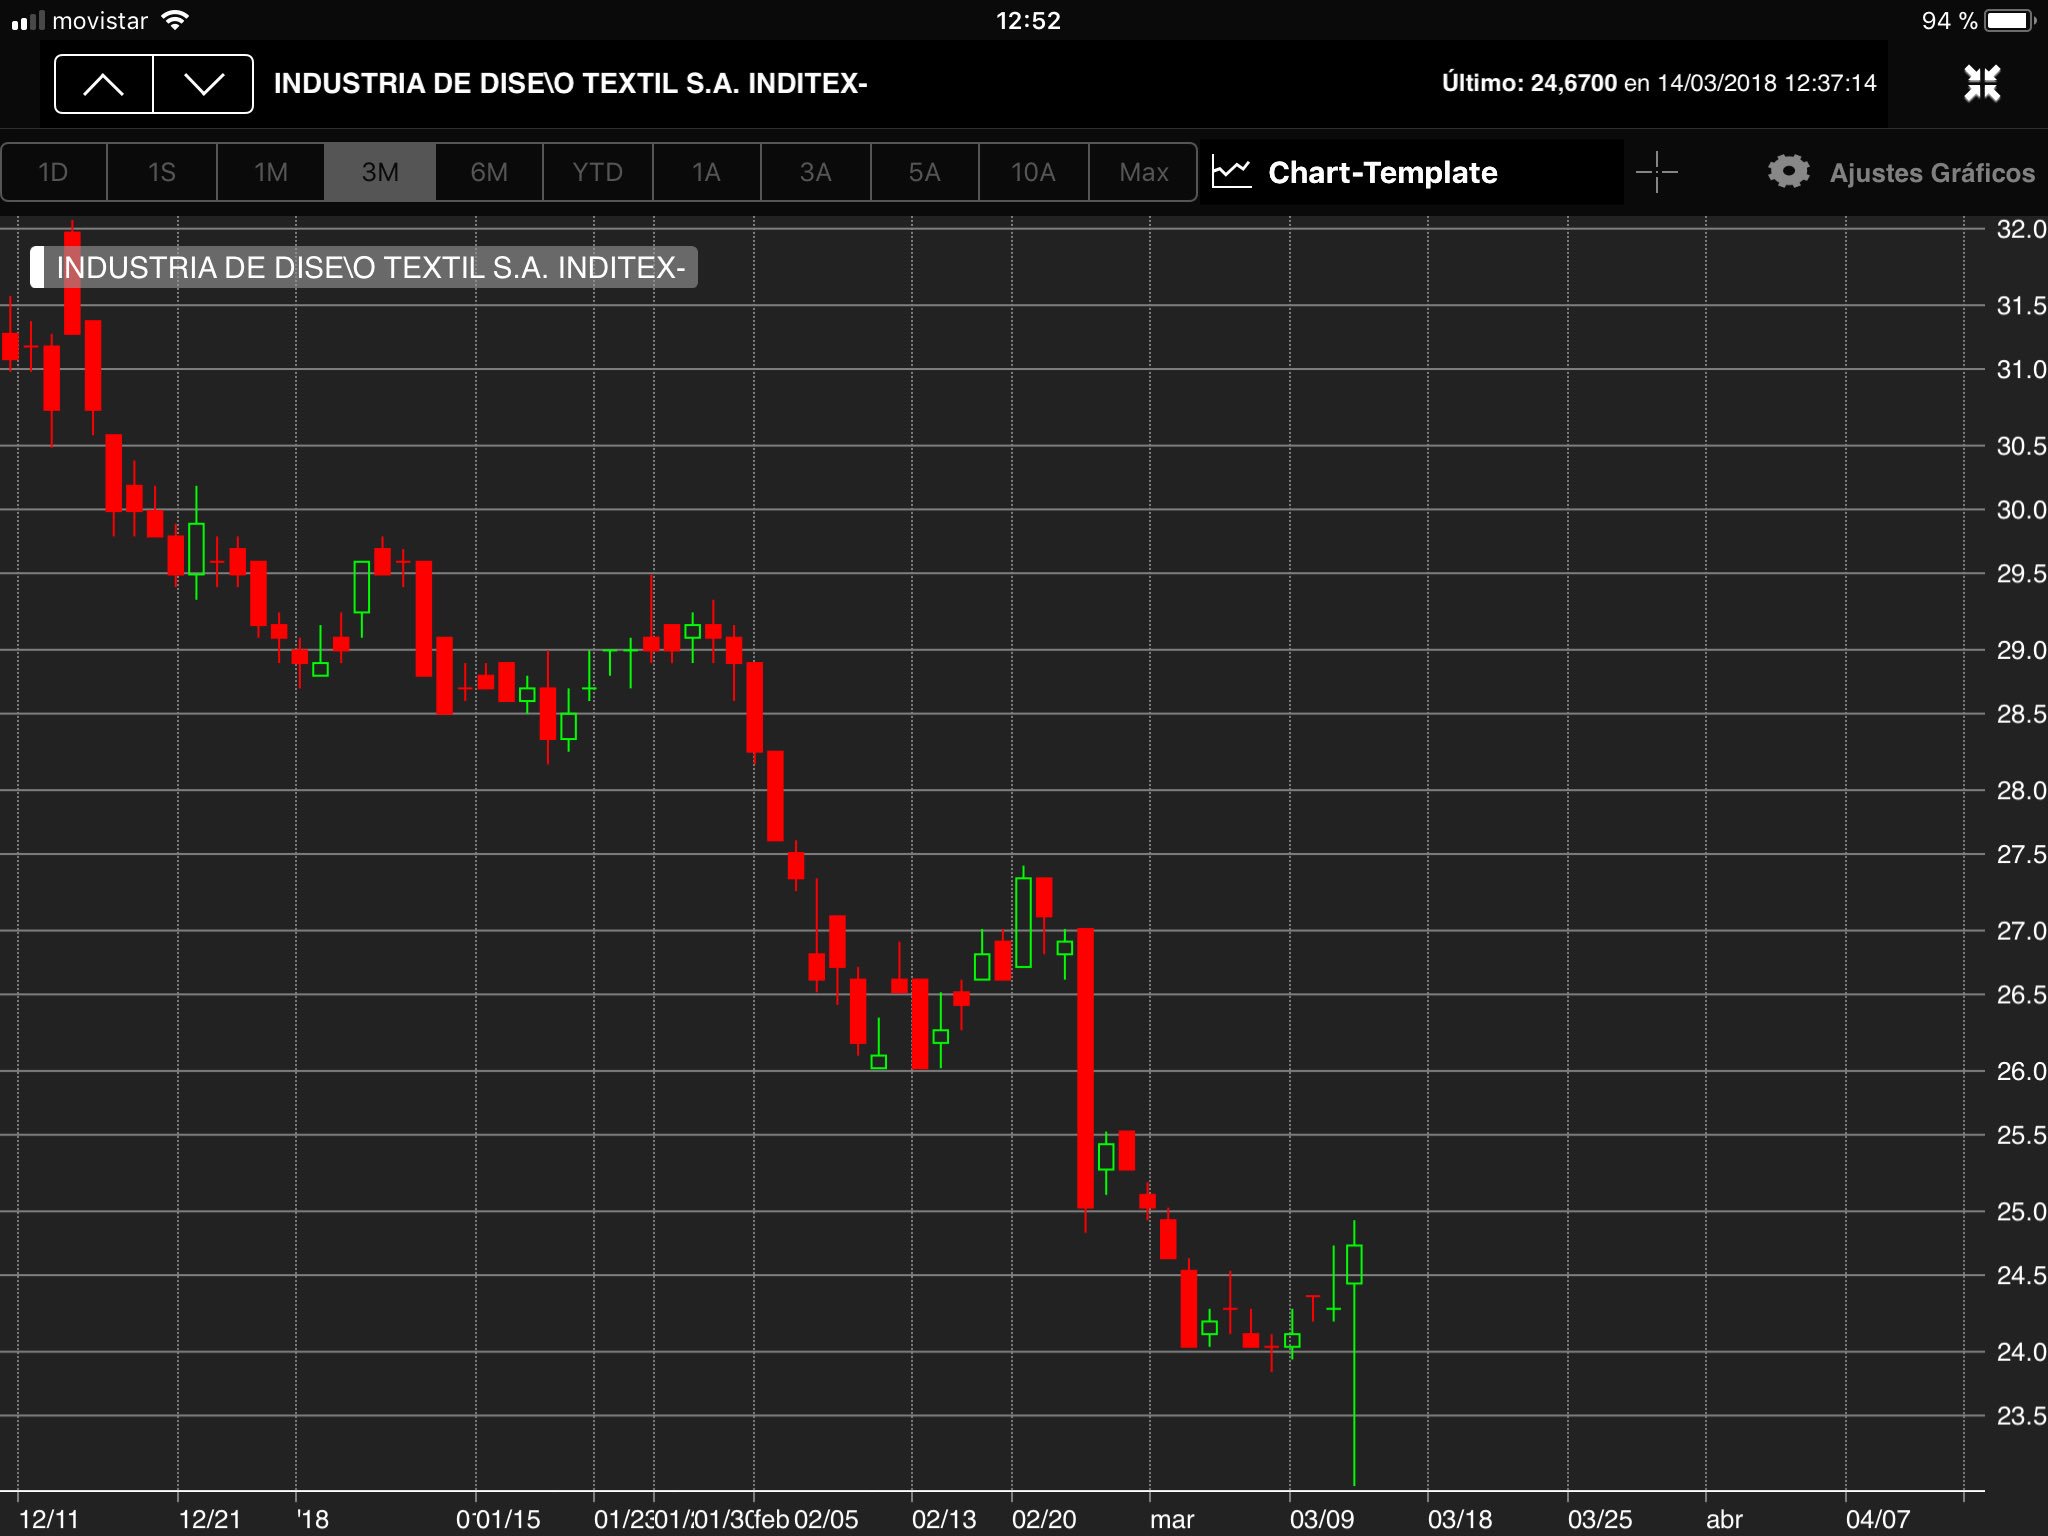Select the 1D time range
The image size is (2048, 1536).
coord(53,172)
